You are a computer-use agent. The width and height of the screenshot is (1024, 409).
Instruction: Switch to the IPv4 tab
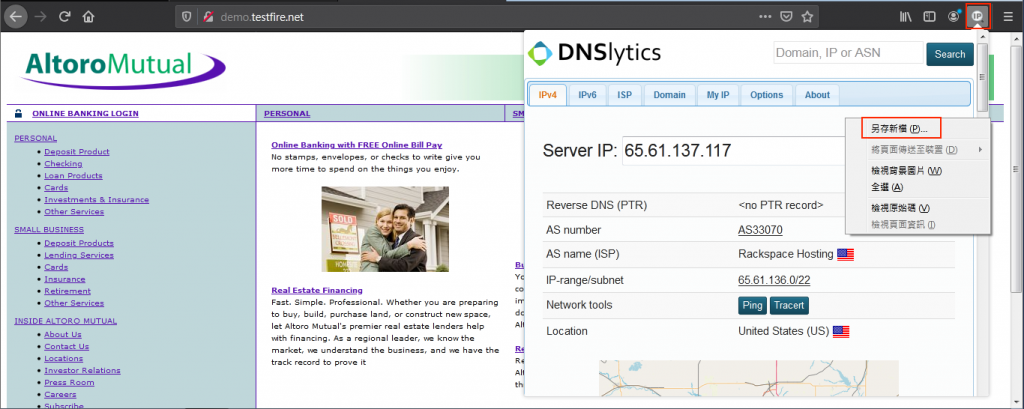547,95
